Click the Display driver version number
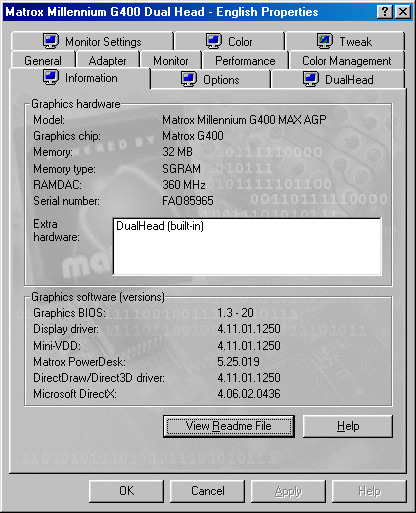This screenshot has width=416, height=513. click(x=249, y=329)
